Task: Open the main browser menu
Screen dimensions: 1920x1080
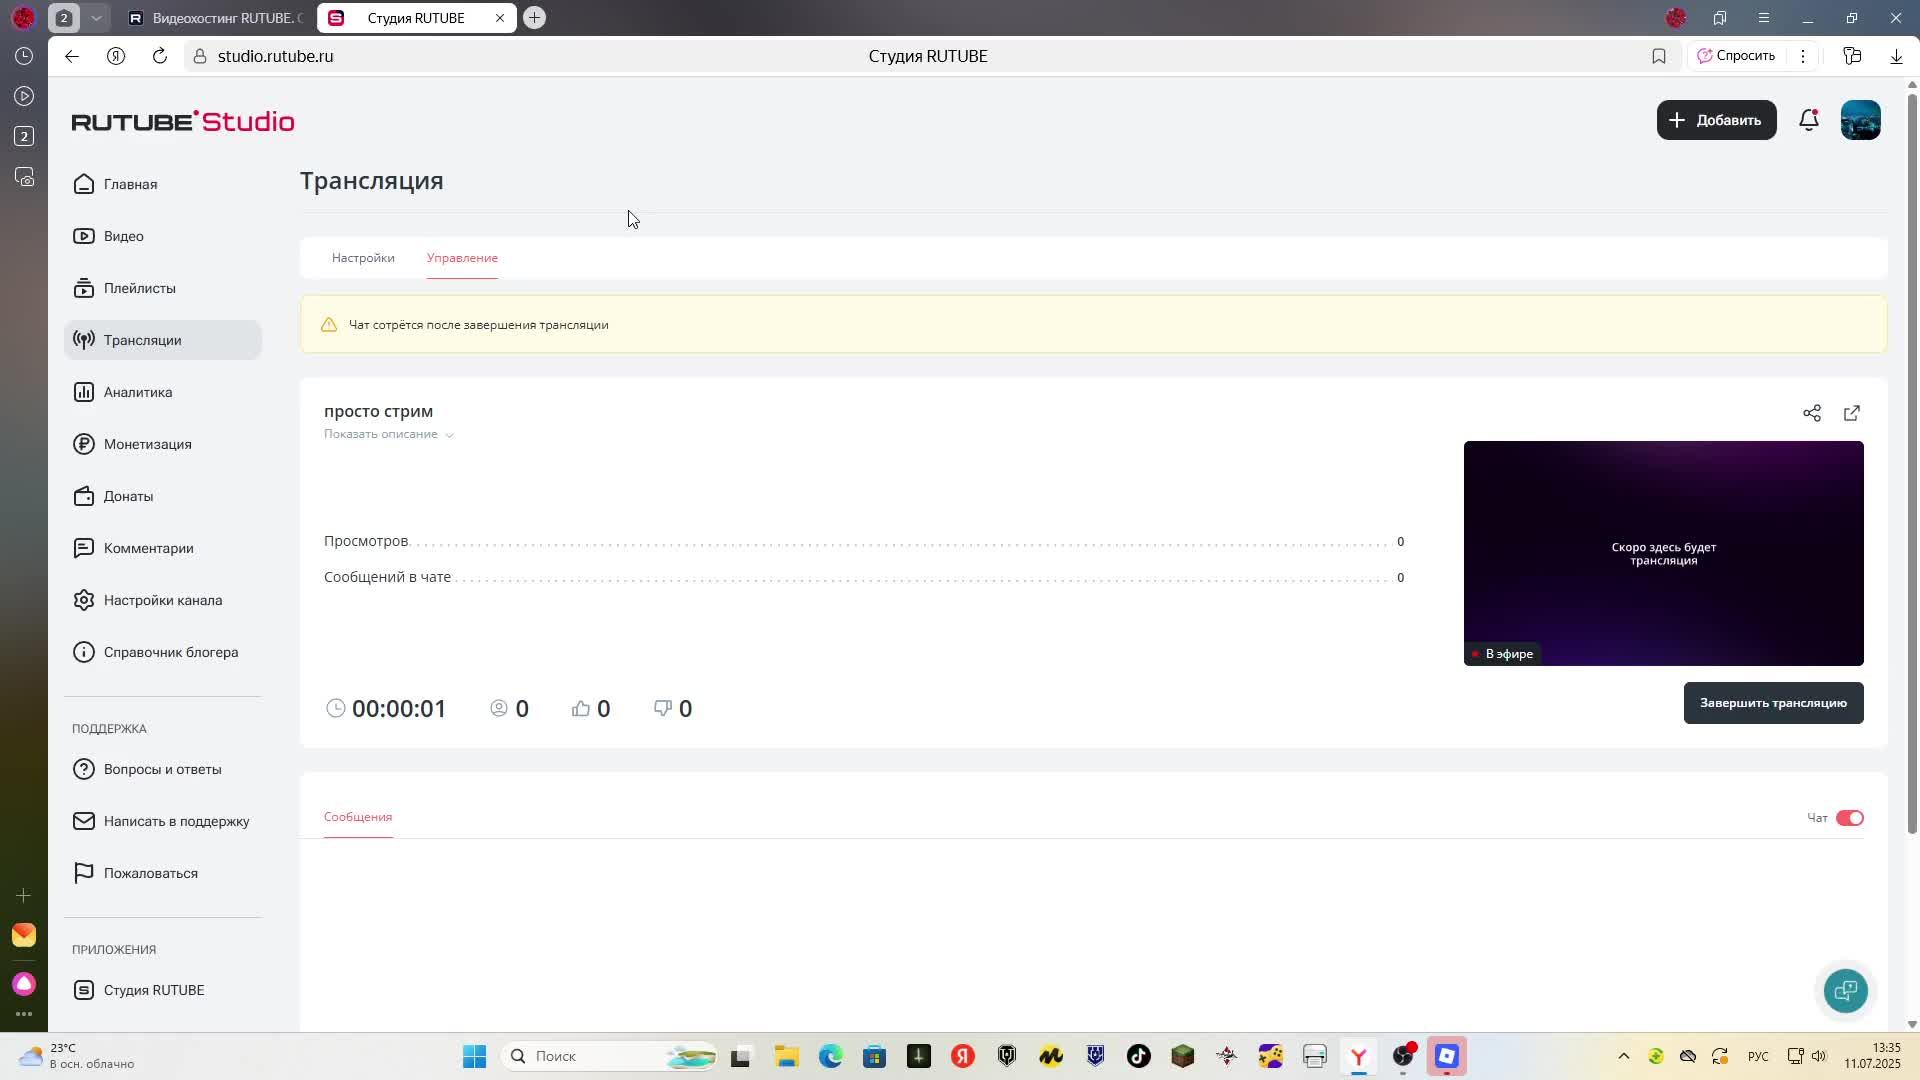Action: (1764, 18)
